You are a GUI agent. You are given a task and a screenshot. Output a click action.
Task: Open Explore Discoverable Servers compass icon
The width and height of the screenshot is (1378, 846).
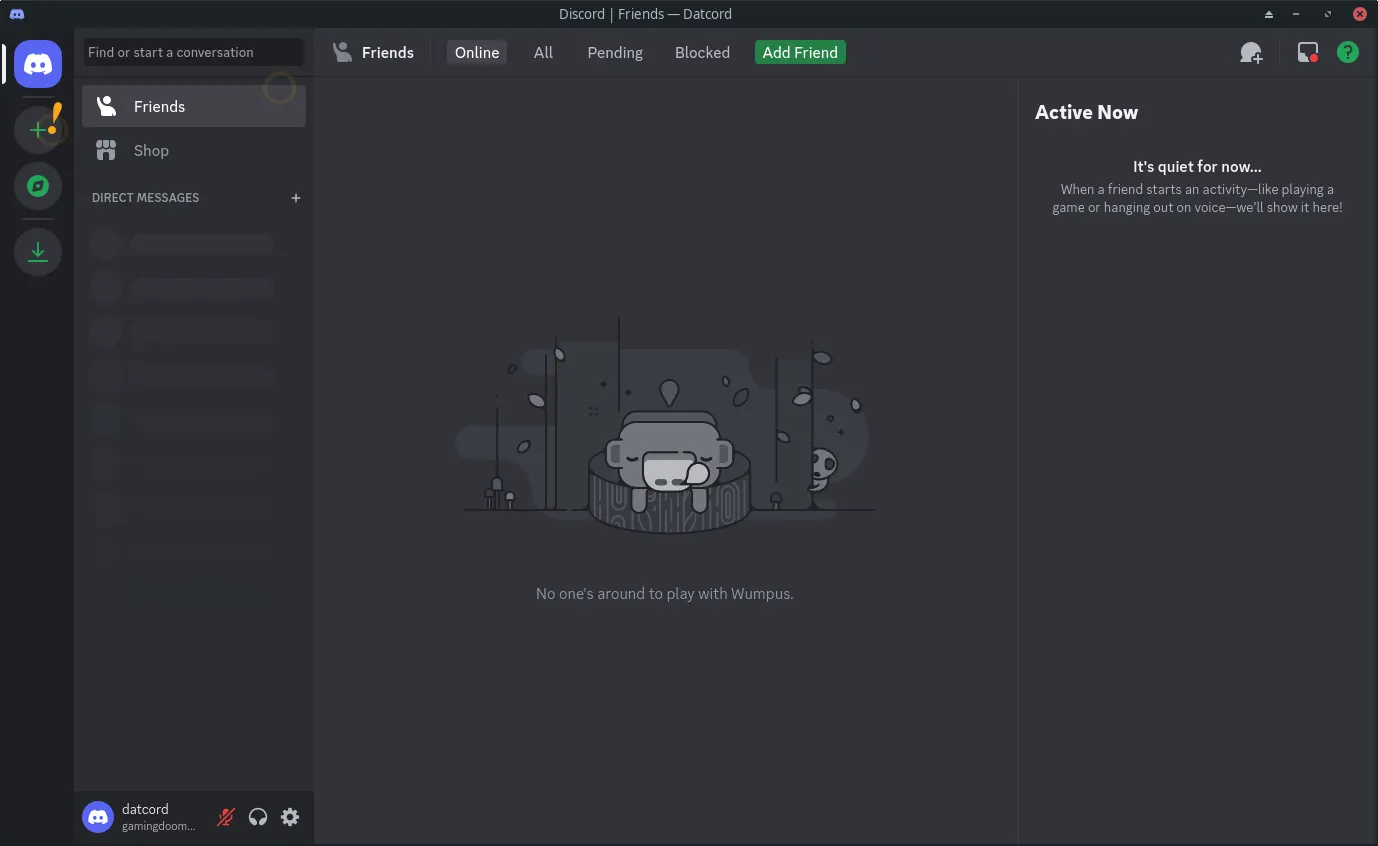38,187
